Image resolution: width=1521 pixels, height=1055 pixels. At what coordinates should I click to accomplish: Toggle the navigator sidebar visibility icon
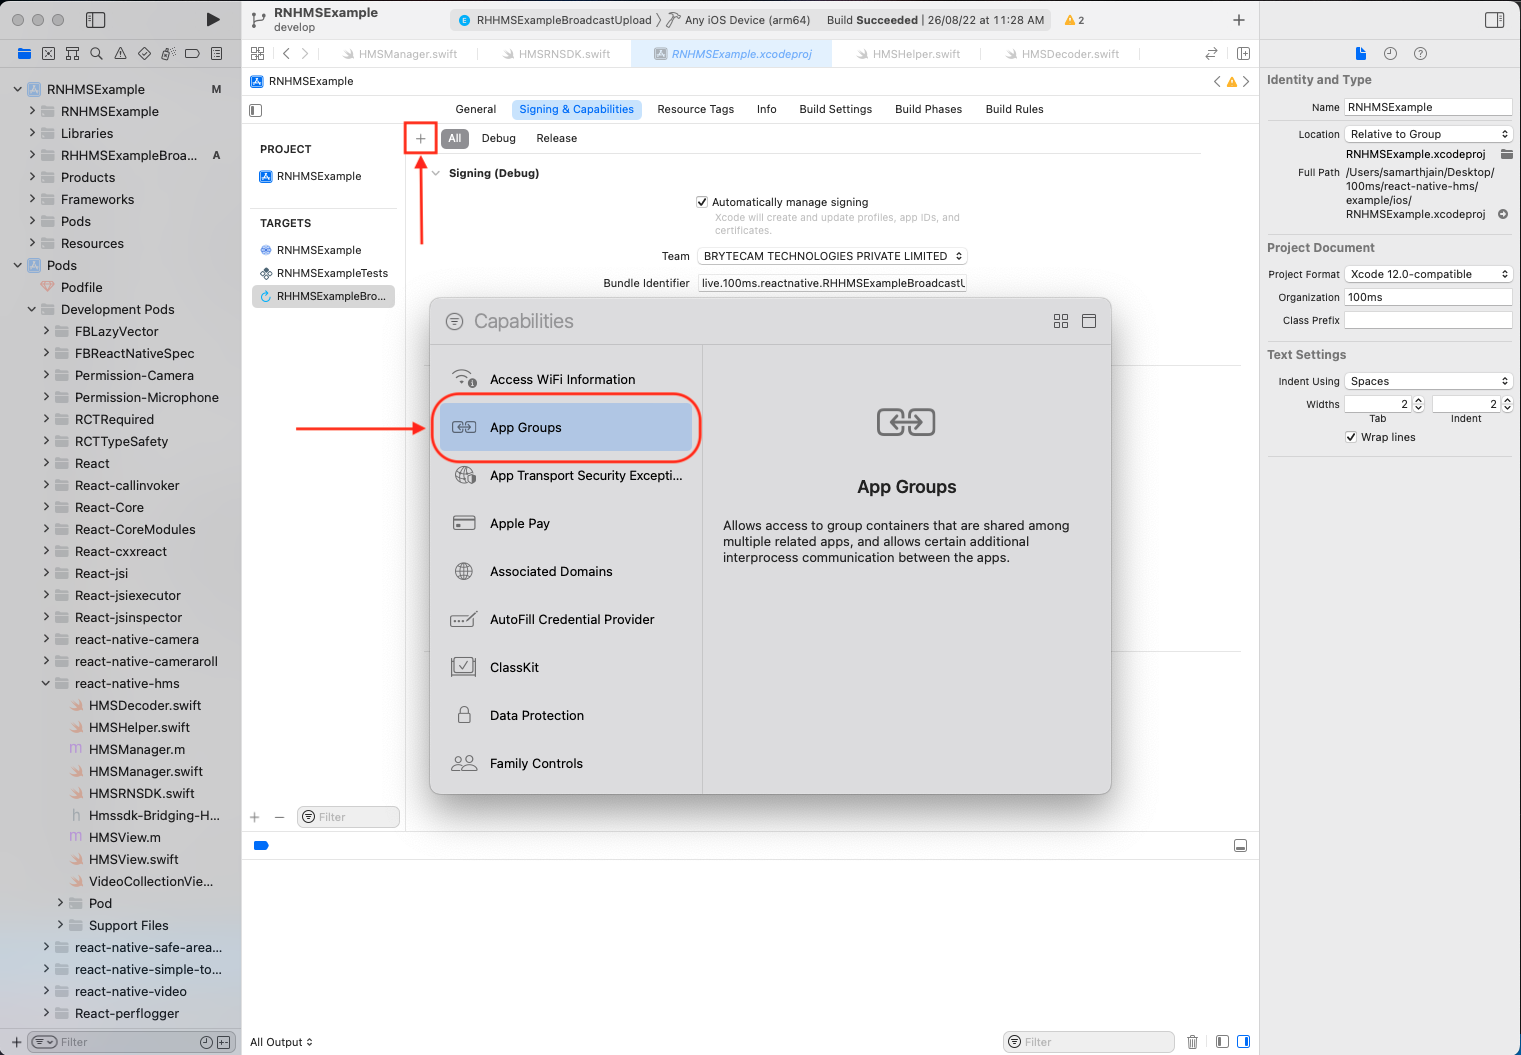95,19
